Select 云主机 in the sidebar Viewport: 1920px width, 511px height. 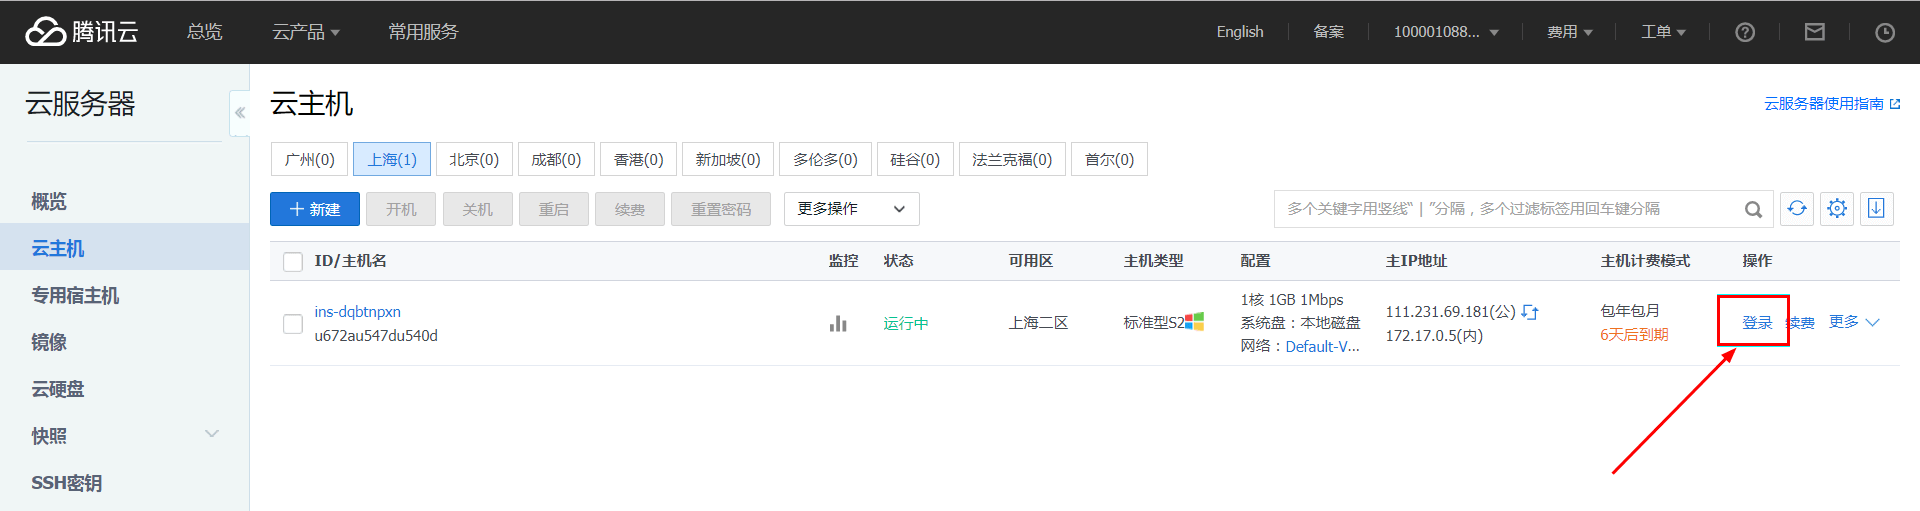(x=124, y=248)
